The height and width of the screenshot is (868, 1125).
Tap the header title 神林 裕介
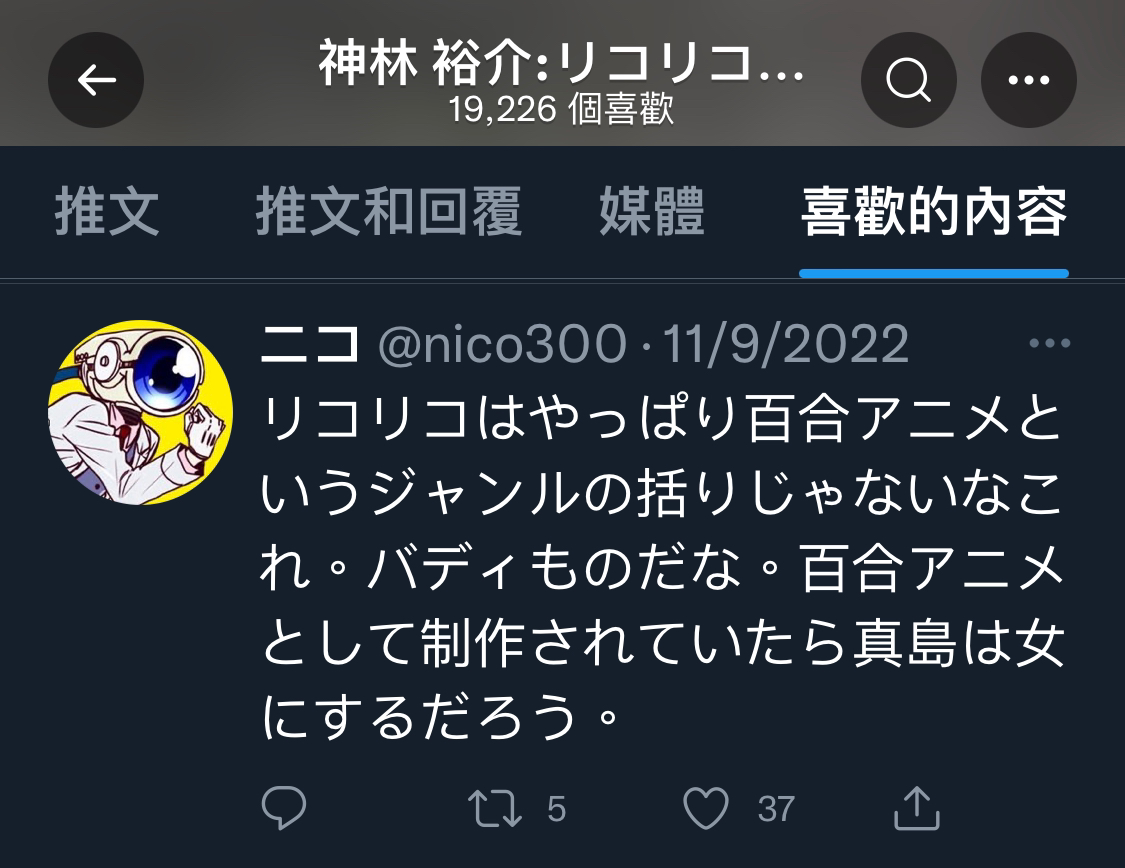[562, 63]
